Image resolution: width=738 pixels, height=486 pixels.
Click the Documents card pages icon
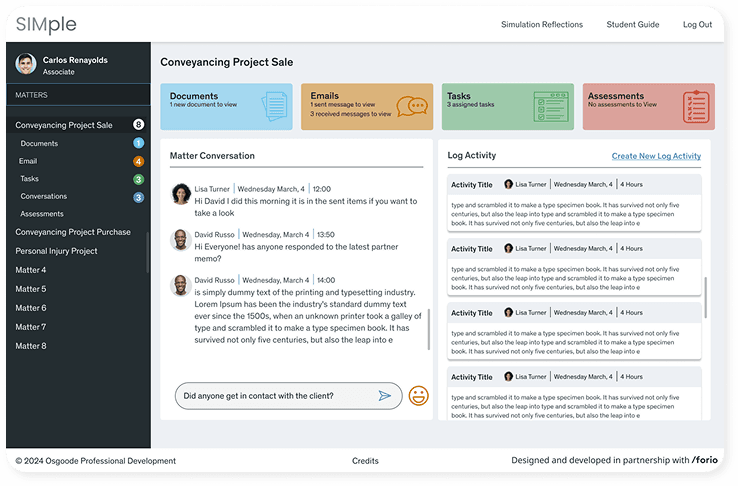coord(273,106)
